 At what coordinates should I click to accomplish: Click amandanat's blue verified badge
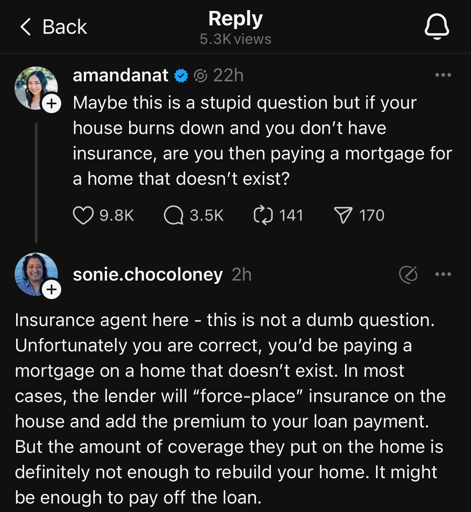point(181,76)
